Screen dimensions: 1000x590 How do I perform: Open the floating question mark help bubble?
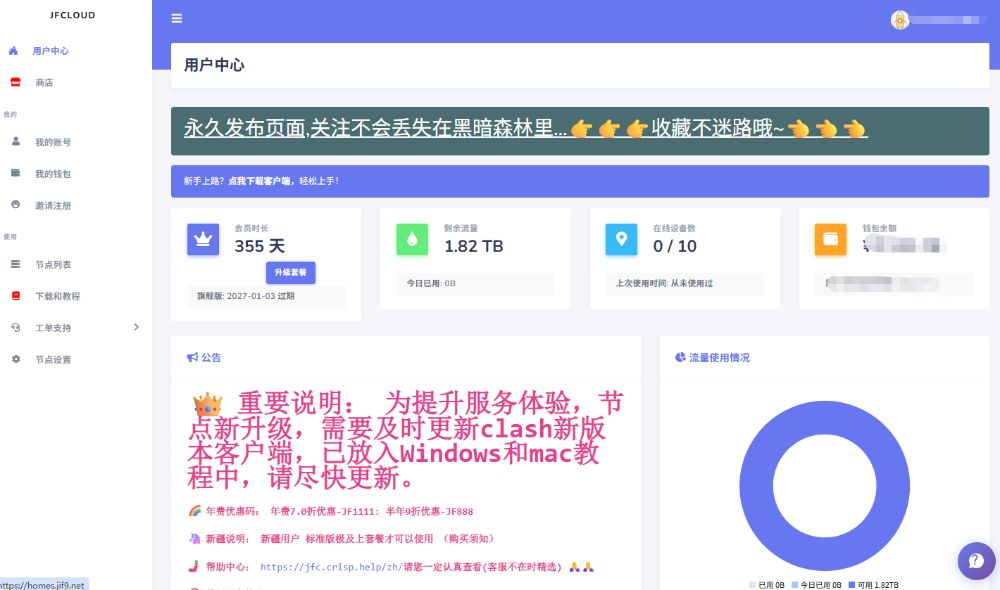click(976, 561)
